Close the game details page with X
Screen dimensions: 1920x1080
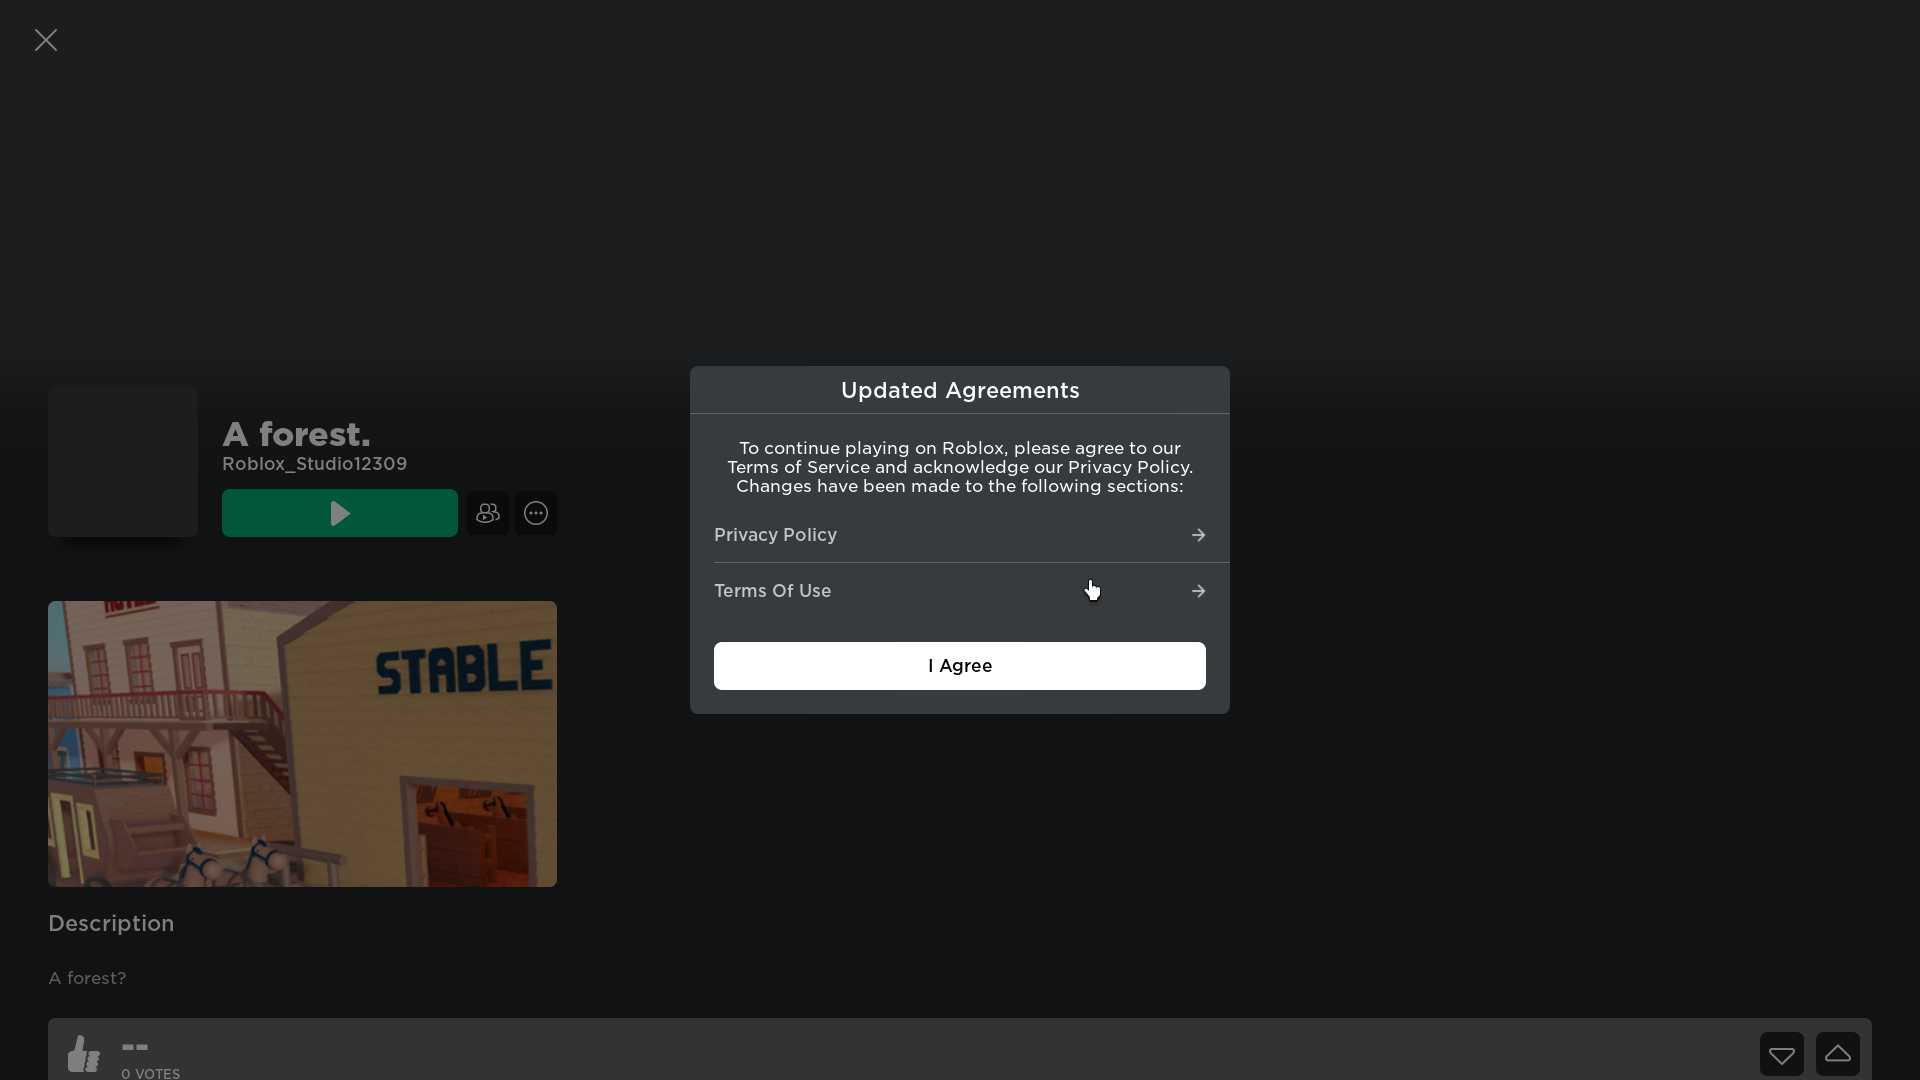pyautogui.click(x=46, y=40)
